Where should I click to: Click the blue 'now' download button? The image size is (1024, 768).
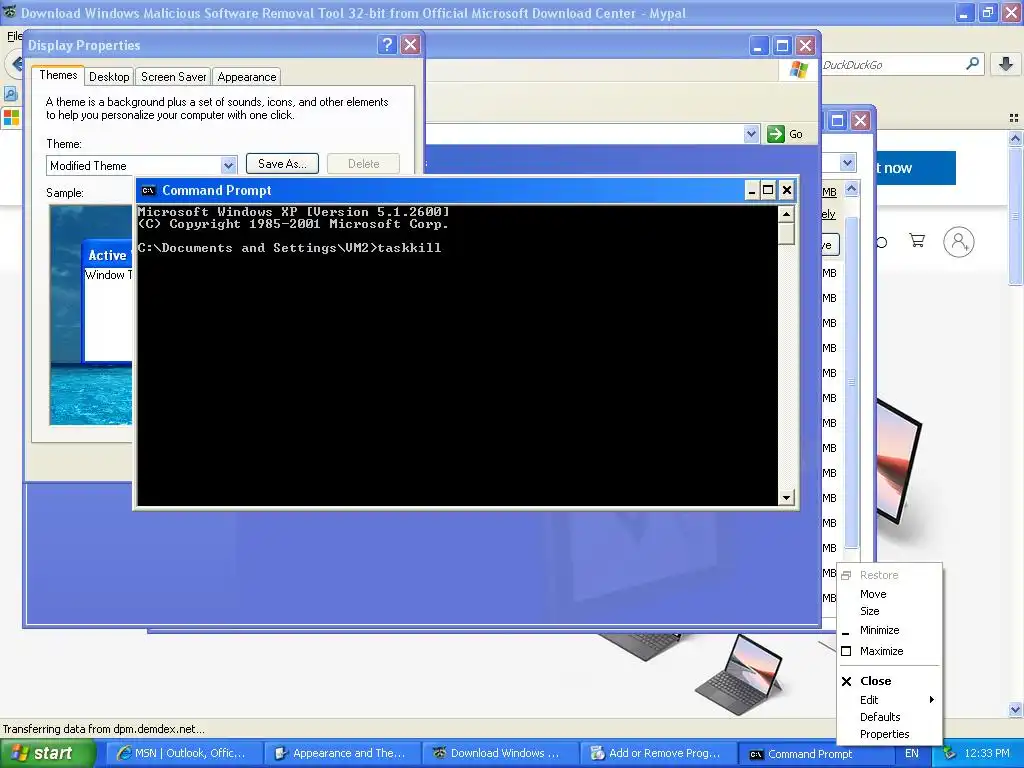[x=915, y=168]
